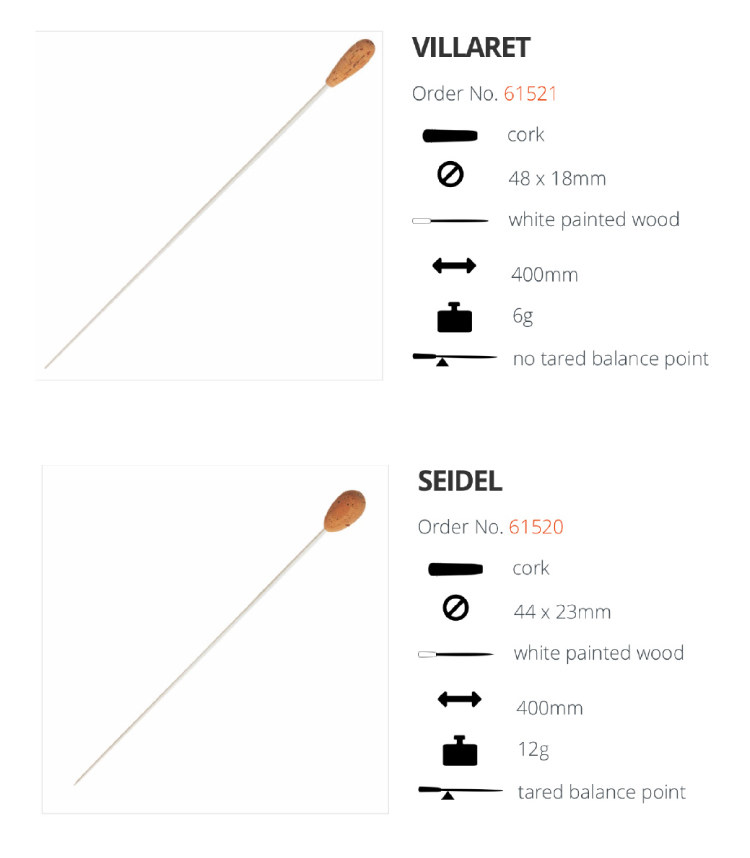Select the 'no tared balance point' text
The image size is (750, 858).
tap(610, 358)
